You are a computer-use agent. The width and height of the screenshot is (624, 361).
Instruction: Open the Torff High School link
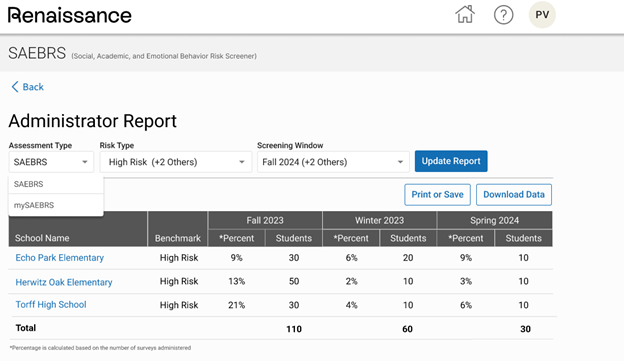[51, 305]
